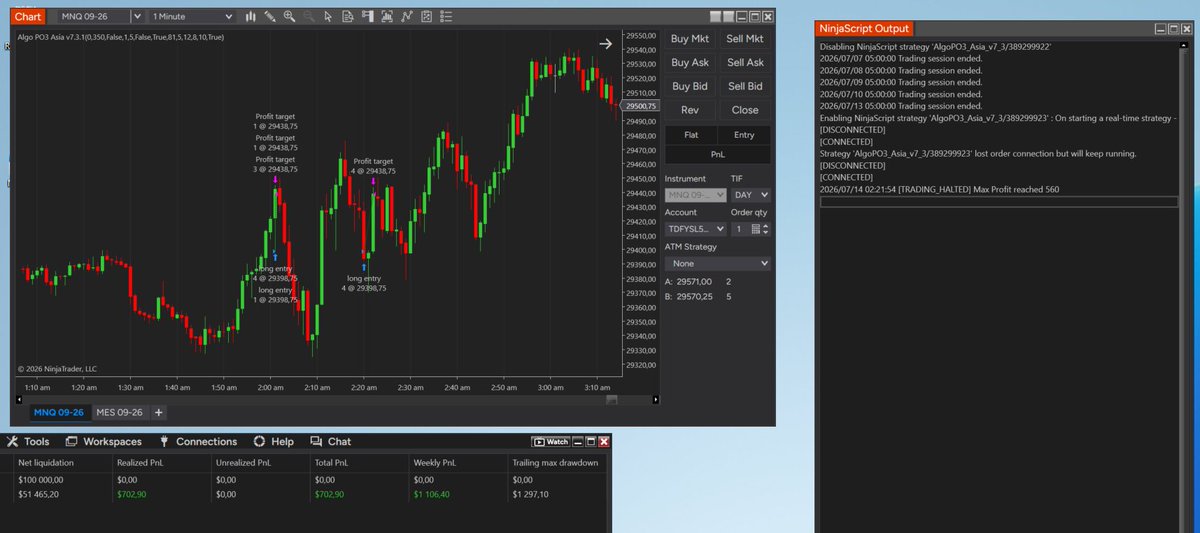This screenshot has height=533, width=1200.
Task: Click the Trailing max drawdown column header
Action: pyautogui.click(x=555, y=463)
